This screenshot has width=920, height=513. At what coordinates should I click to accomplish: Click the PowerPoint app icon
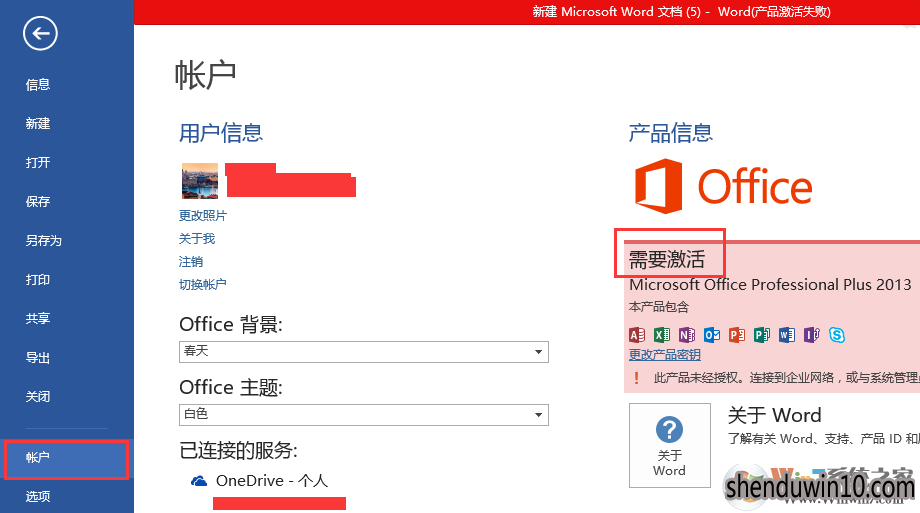pos(737,335)
